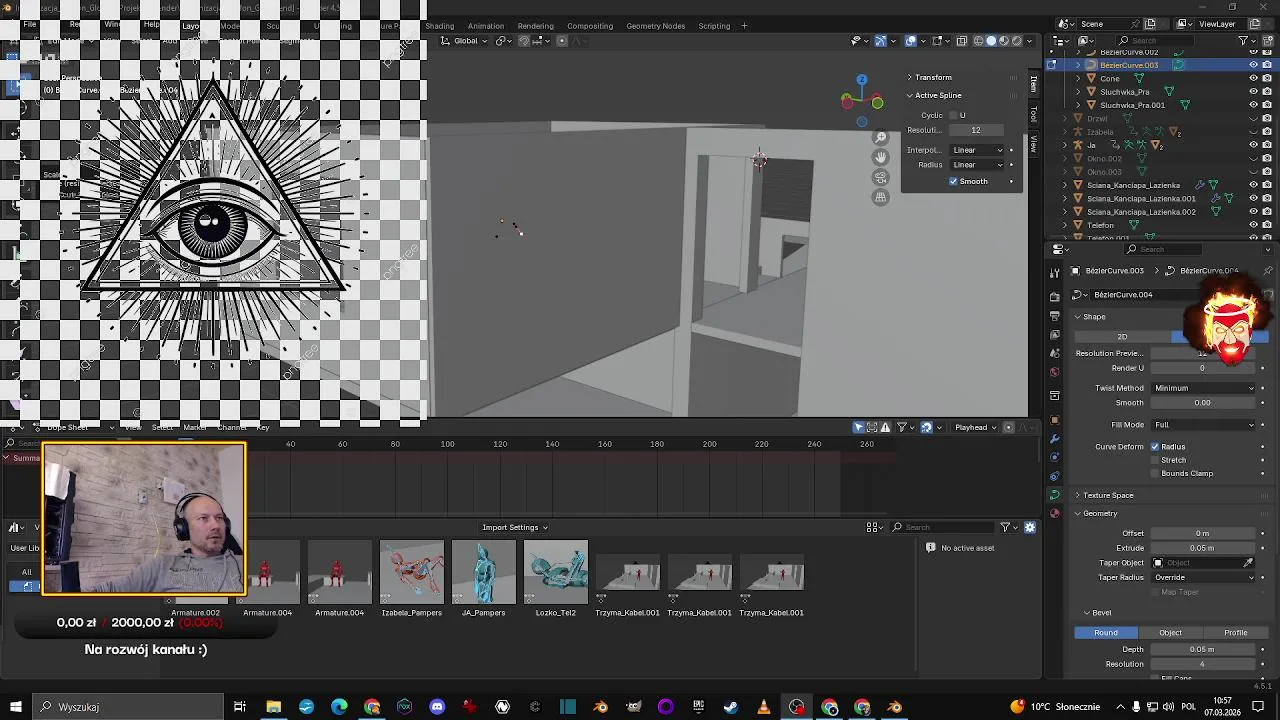This screenshot has height=720, width=1280.
Task: Add new collection icon in outliner
Action: 1268,41
